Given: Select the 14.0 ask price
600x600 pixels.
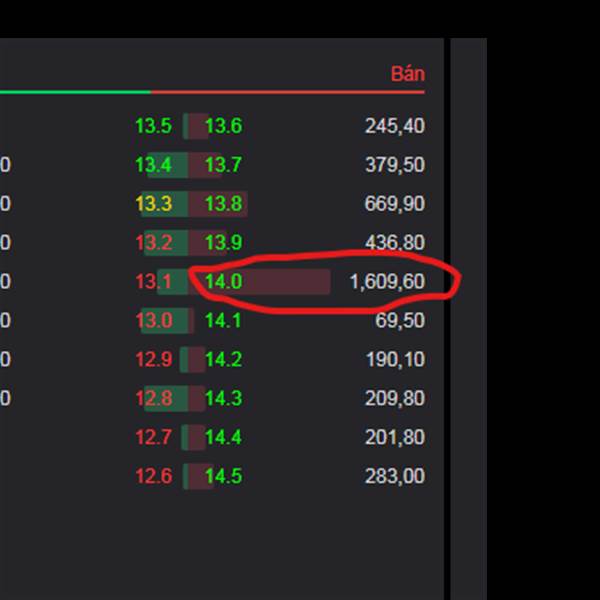Looking at the screenshot, I should (x=224, y=281).
